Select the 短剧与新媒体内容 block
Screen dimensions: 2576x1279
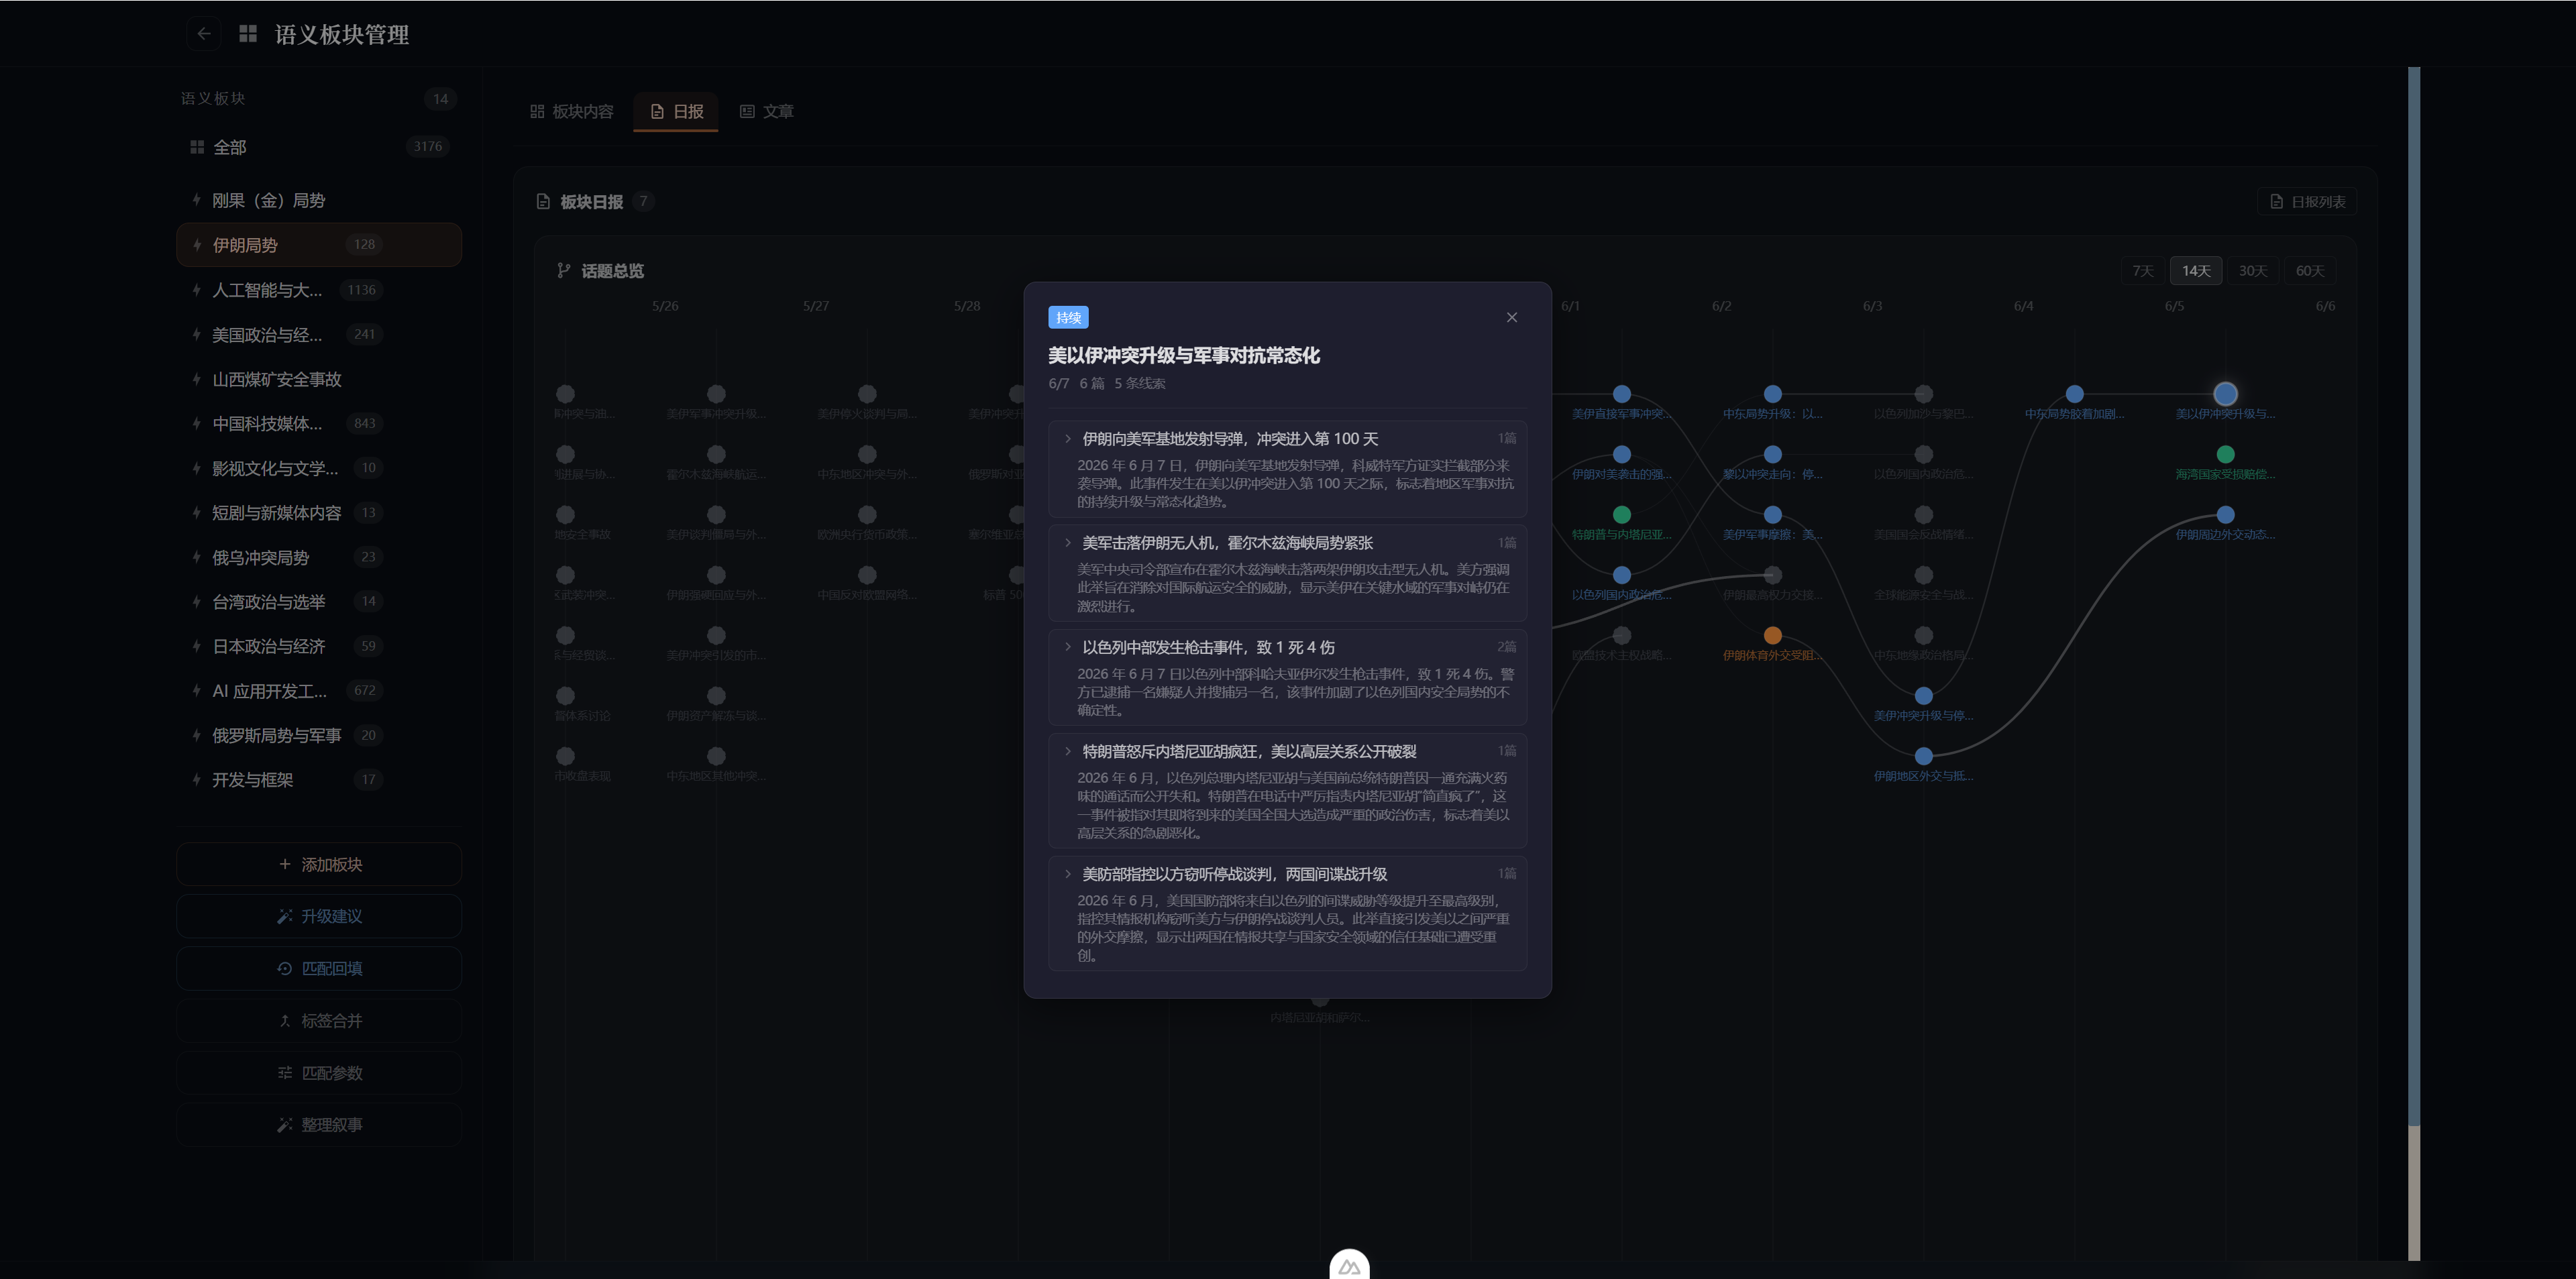(319, 513)
